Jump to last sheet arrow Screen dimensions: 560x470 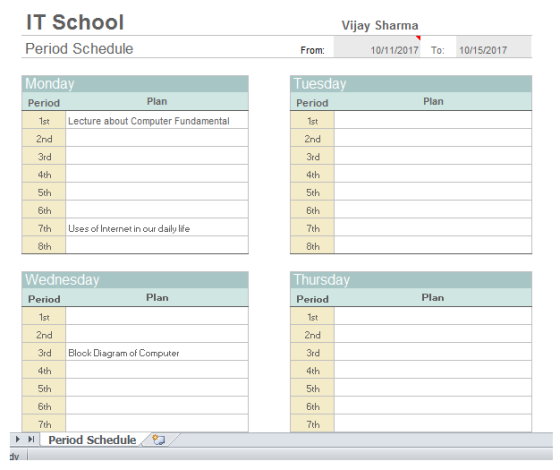tap(31, 439)
